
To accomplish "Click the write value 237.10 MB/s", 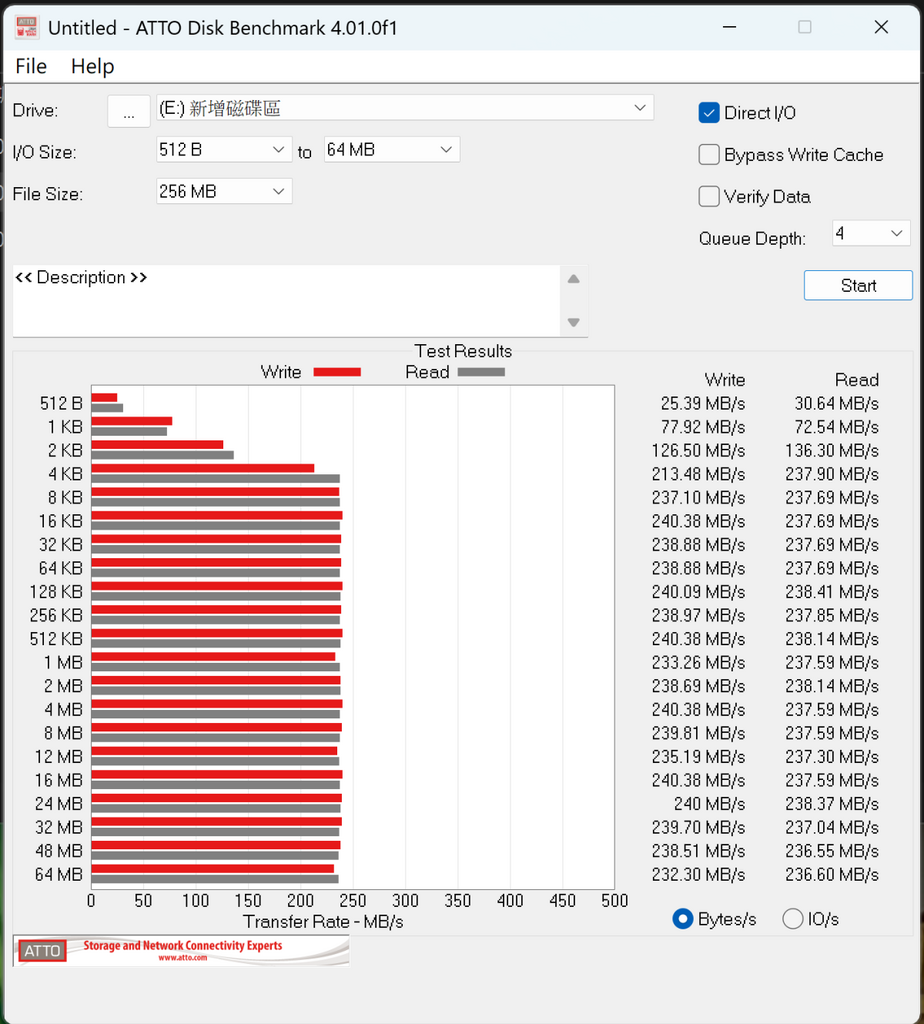I will click(698, 498).
